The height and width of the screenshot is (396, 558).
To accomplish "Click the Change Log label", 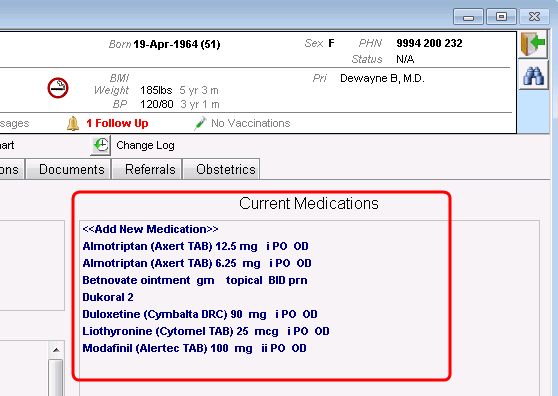I will (x=145, y=145).
